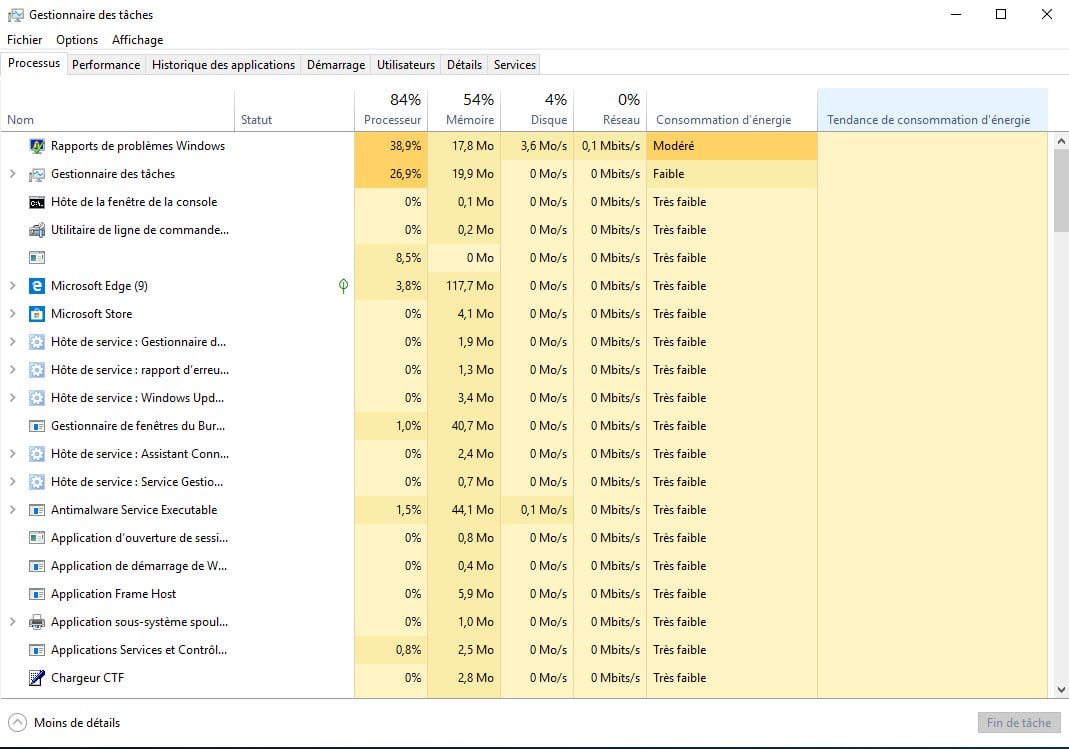Viewport: 1069px width, 749px height.
Task: Click the console window host icon
Action: (37, 202)
